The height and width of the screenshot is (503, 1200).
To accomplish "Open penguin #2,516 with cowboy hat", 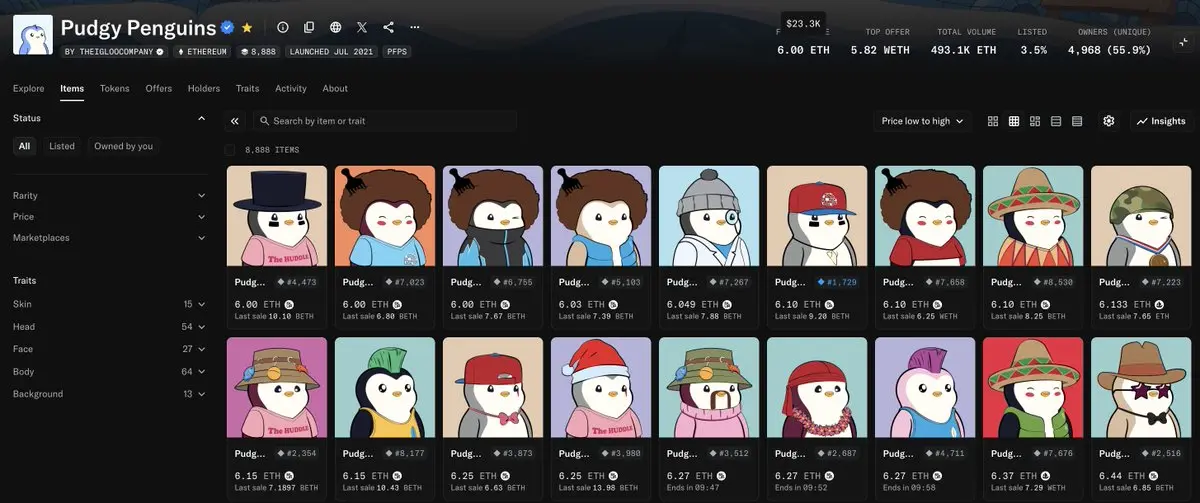I will (1141, 419).
